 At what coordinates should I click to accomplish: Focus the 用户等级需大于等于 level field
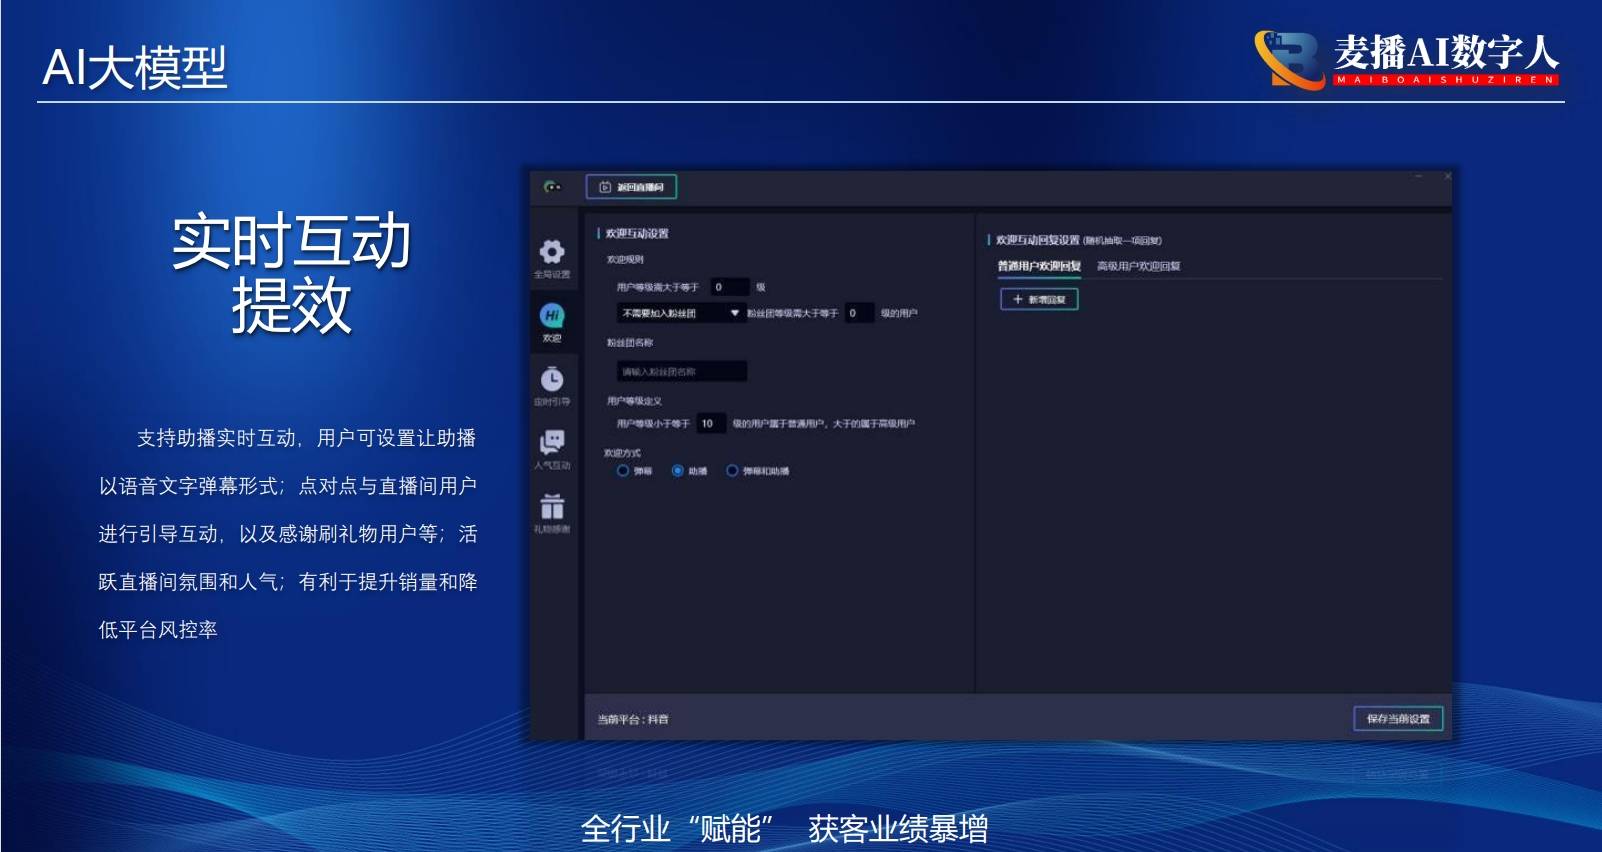coord(729,287)
